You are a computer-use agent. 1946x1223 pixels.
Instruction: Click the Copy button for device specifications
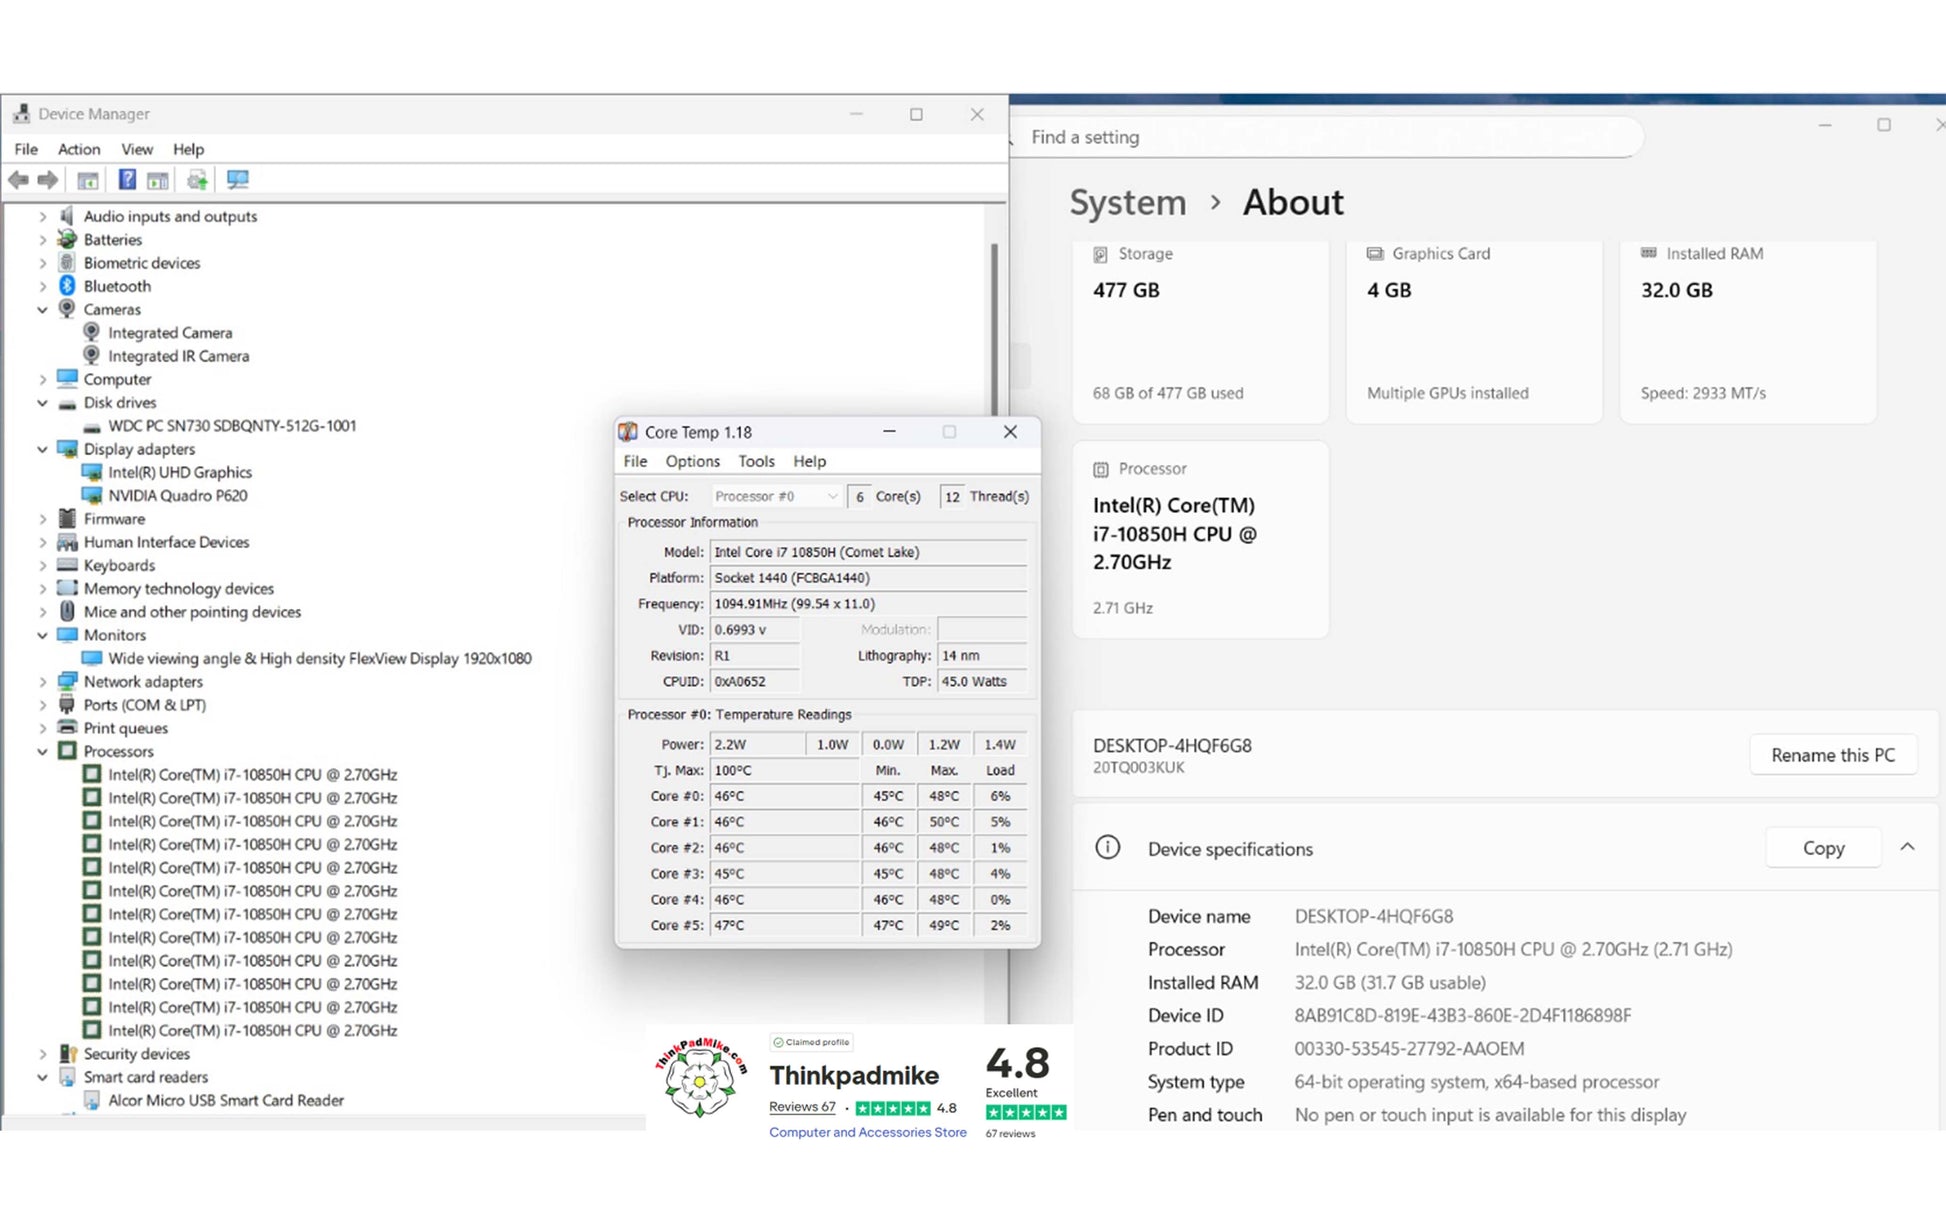pos(1822,848)
